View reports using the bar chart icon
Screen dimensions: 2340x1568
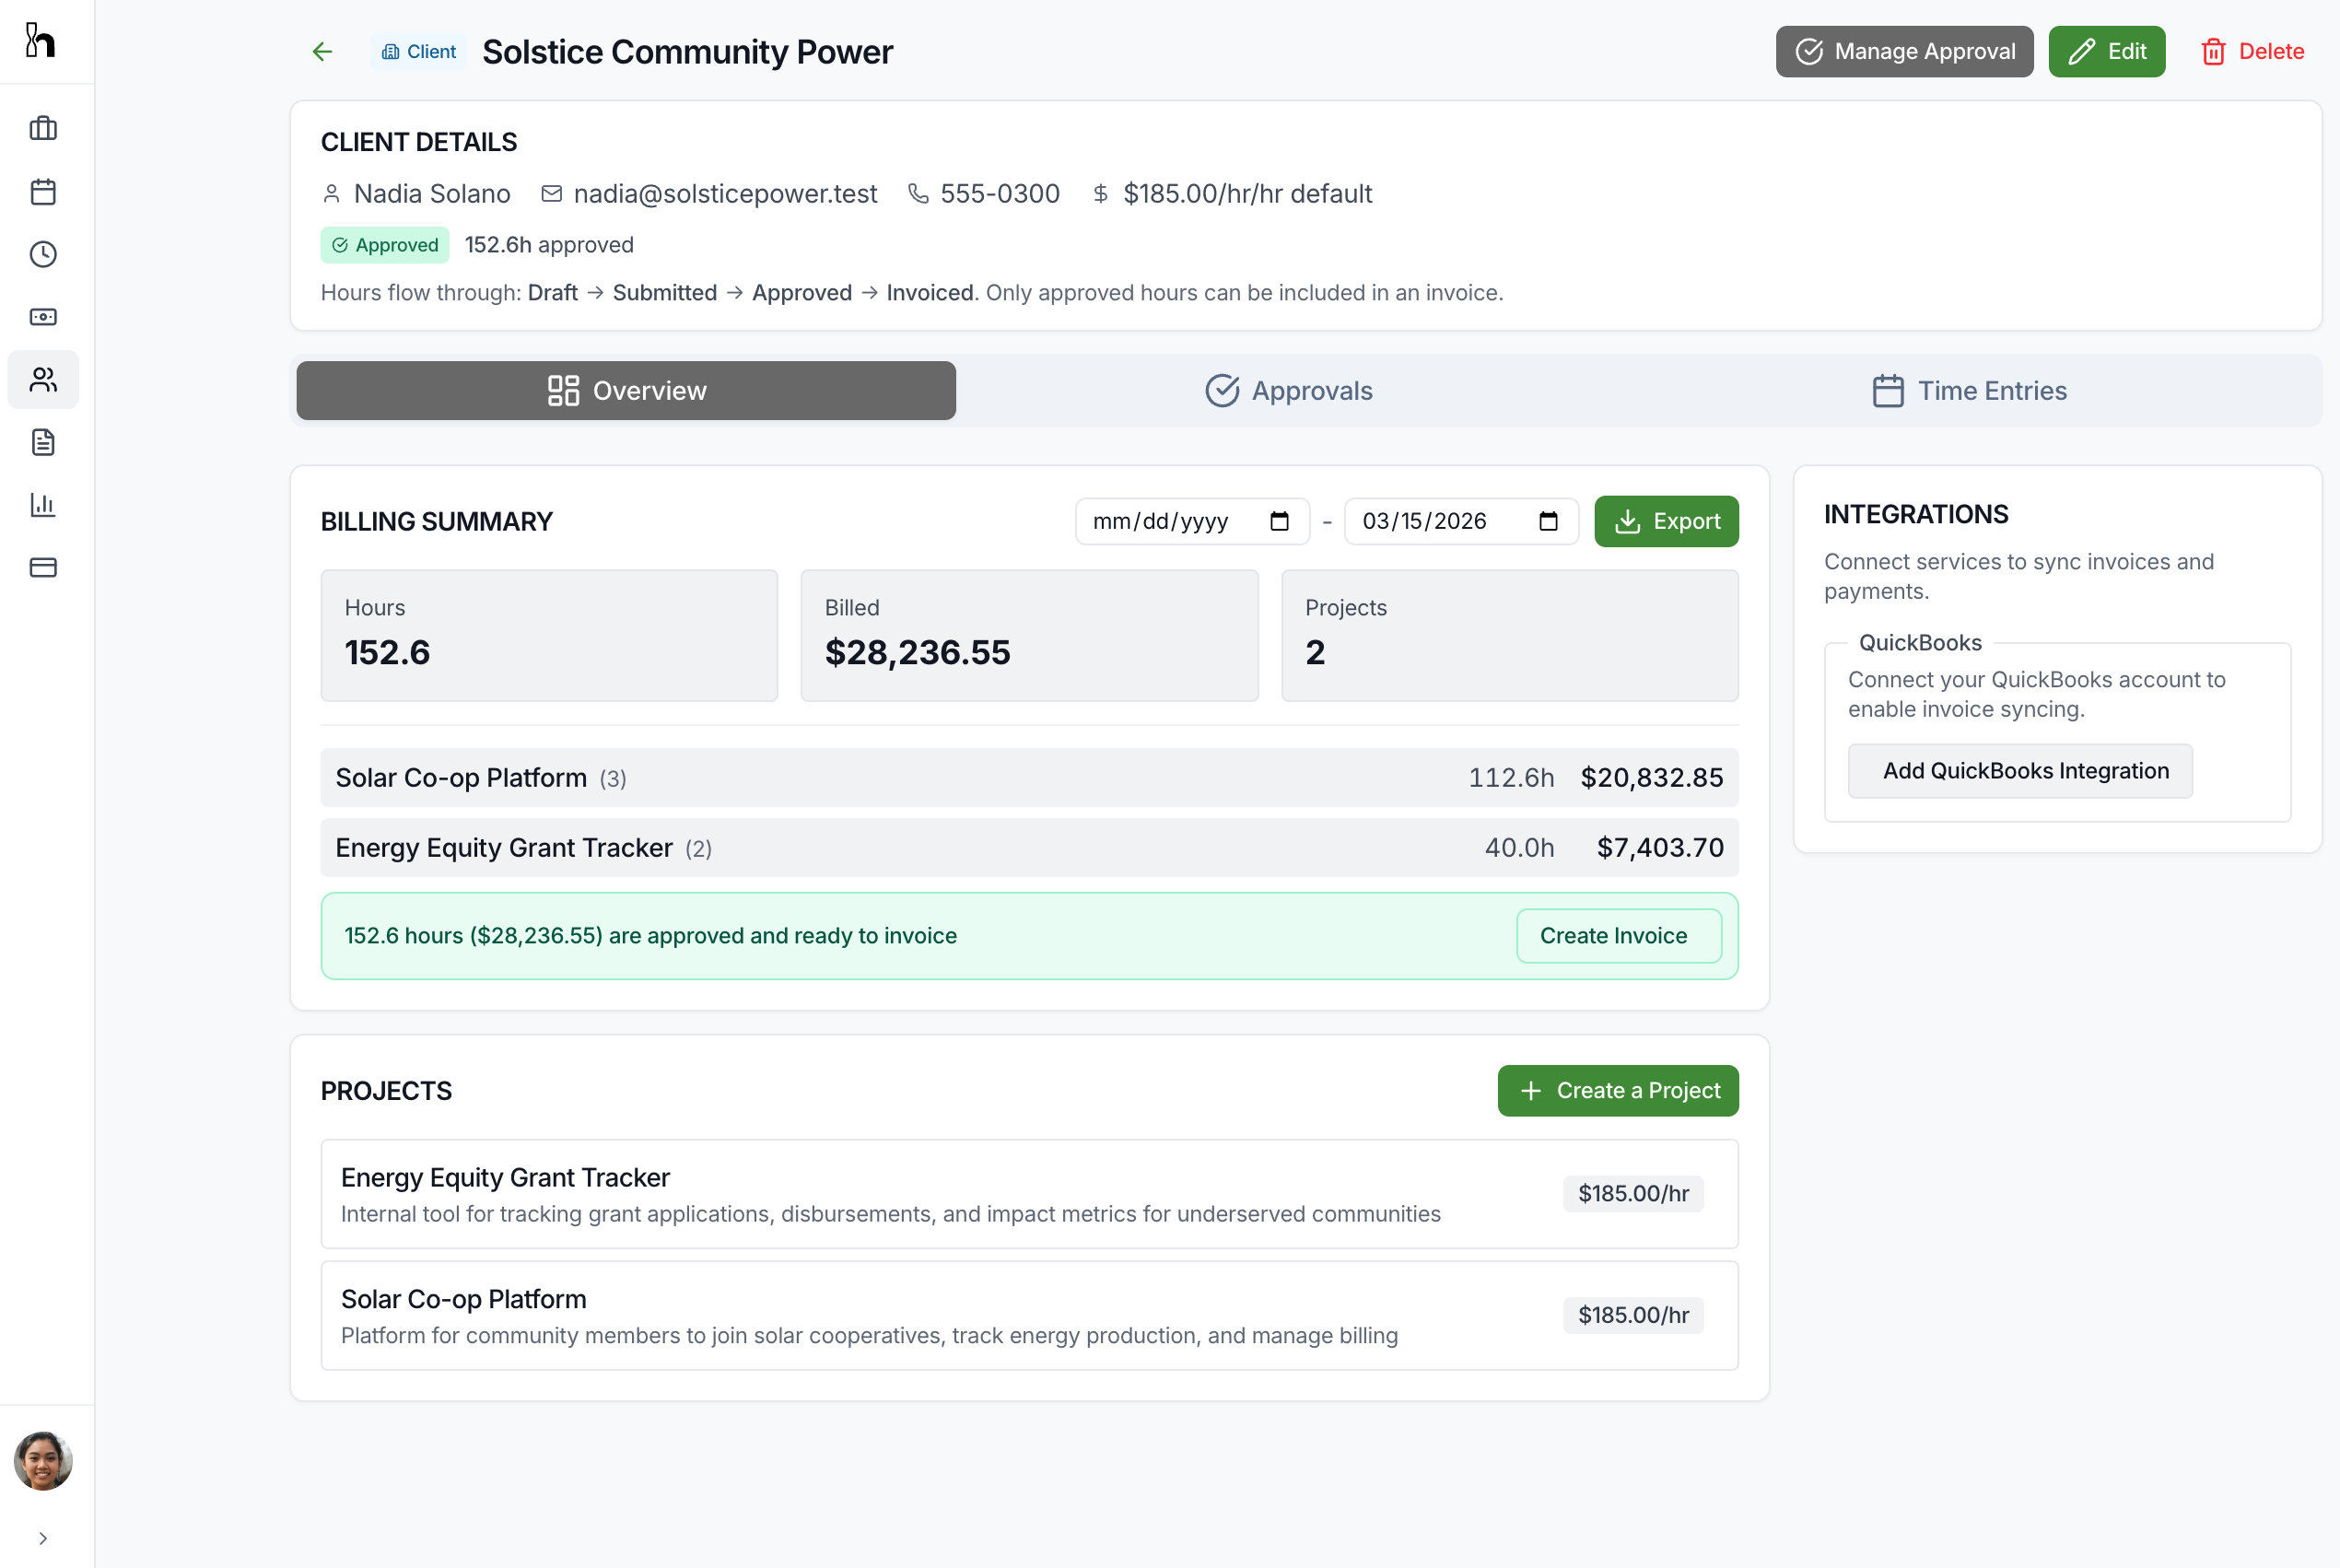click(43, 505)
